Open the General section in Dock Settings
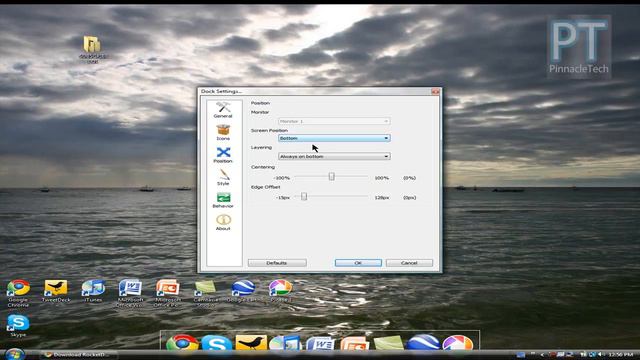640x360 pixels. 223,110
